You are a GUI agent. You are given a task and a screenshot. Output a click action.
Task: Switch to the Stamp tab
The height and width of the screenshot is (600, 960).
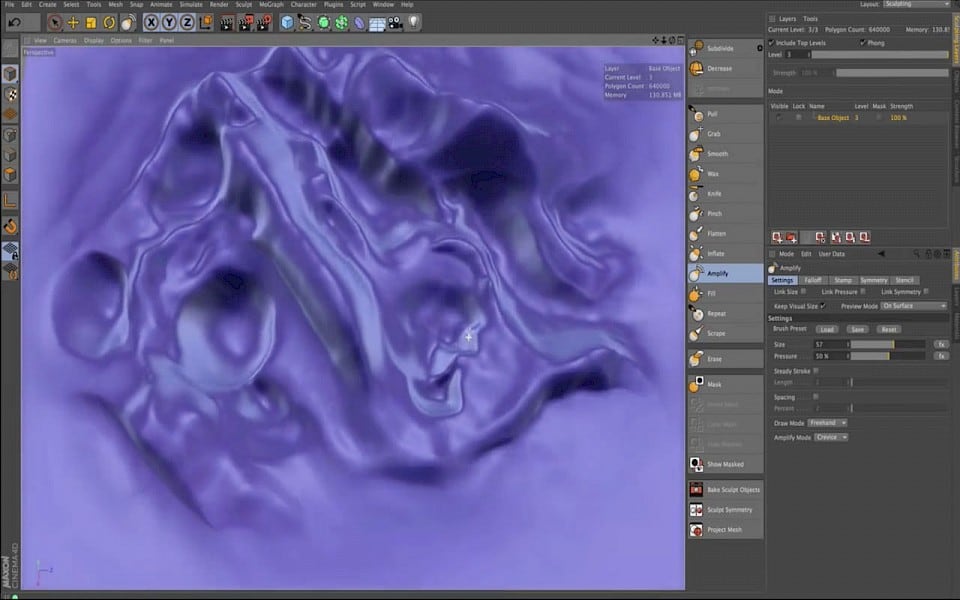tap(843, 280)
